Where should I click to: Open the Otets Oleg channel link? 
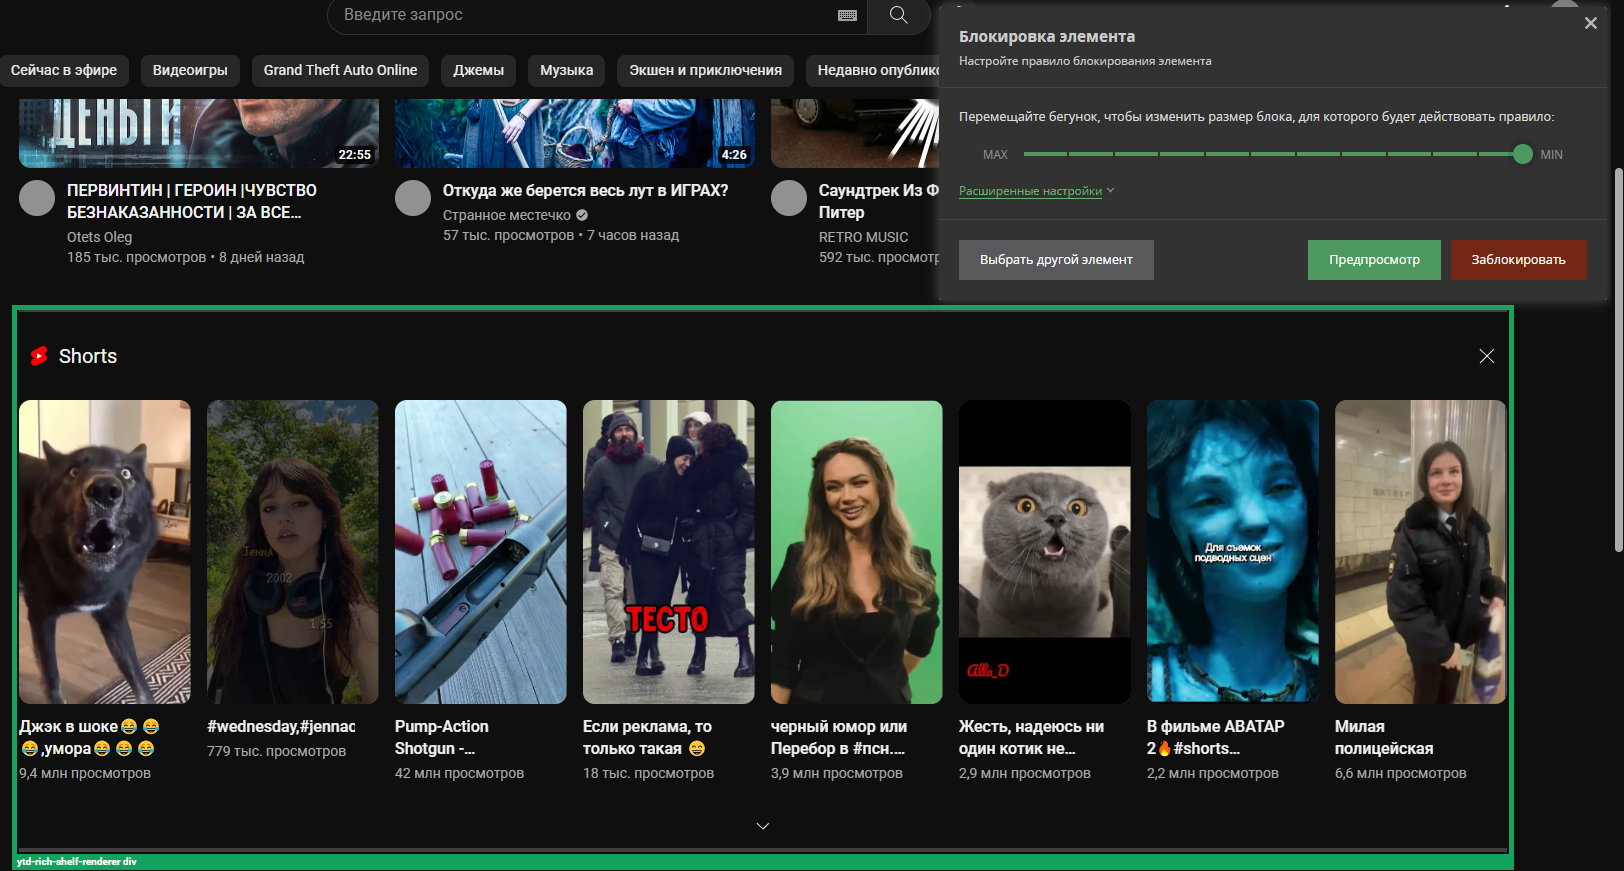[x=99, y=237]
